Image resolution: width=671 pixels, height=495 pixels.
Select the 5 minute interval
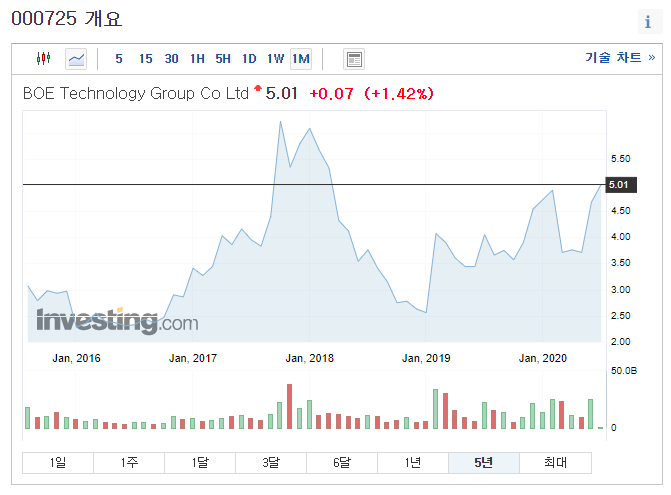[119, 59]
